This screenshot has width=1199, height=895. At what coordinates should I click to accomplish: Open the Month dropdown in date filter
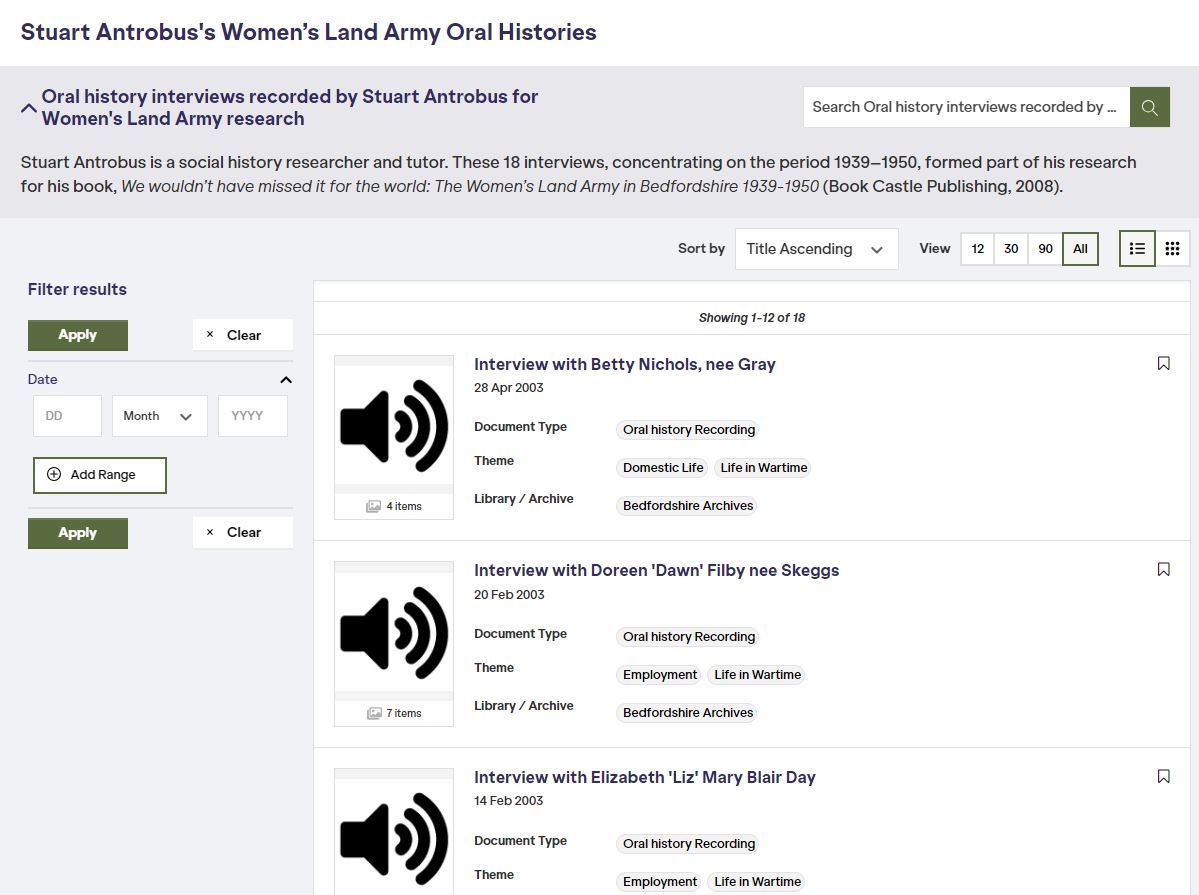159,416
